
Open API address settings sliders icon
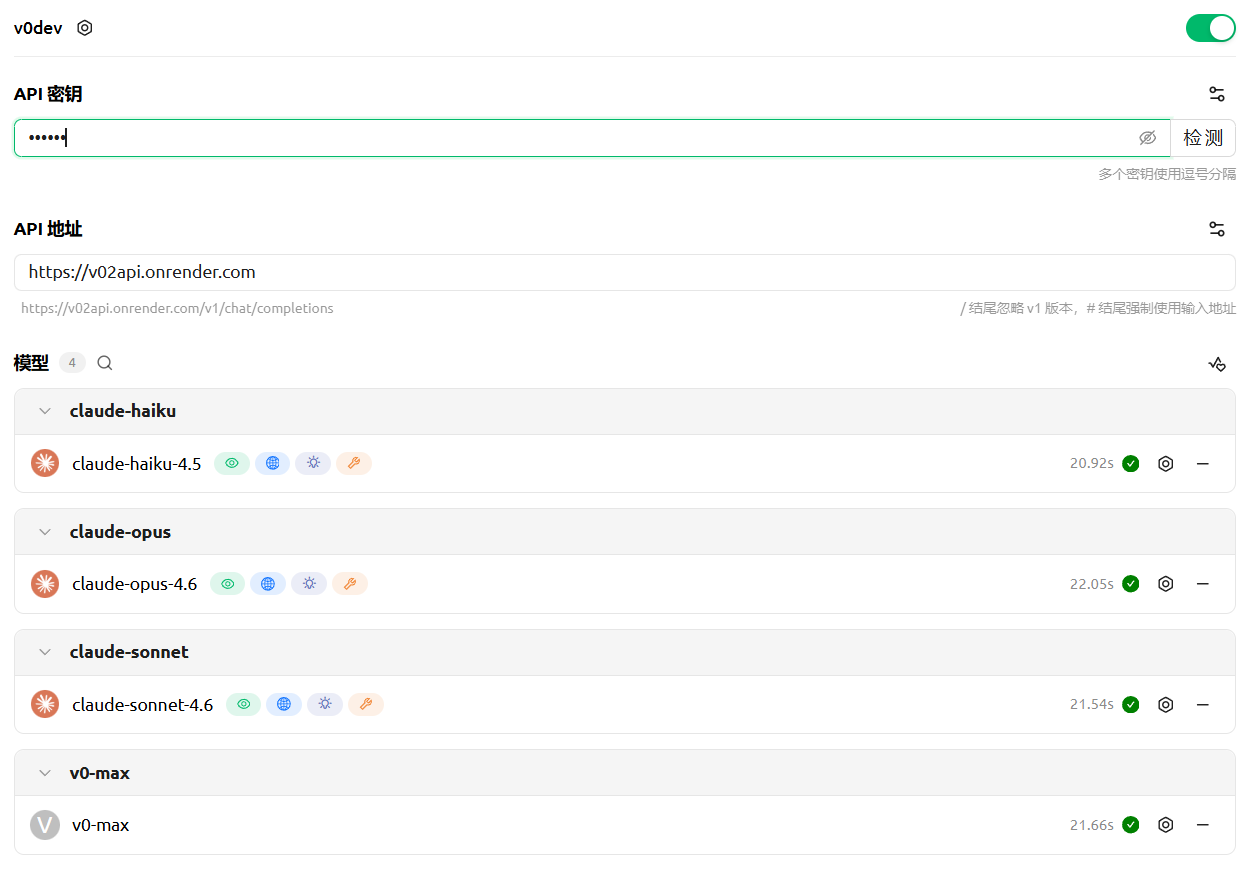1217,229
